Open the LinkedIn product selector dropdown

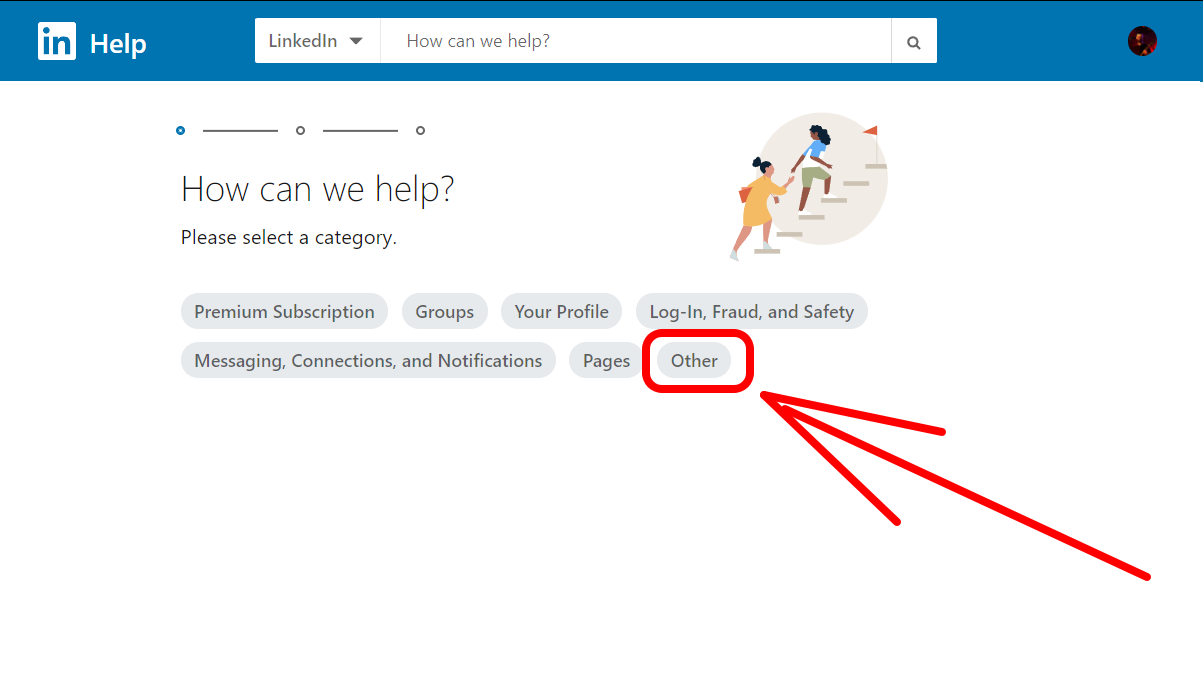[317, 40]
